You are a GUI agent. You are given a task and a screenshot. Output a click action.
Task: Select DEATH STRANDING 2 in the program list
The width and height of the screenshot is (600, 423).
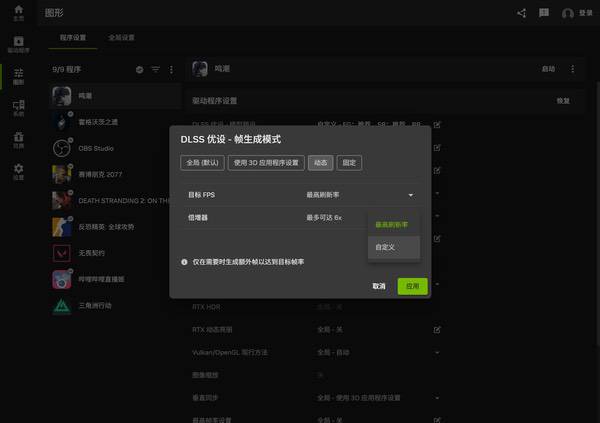tap(115, 201)
